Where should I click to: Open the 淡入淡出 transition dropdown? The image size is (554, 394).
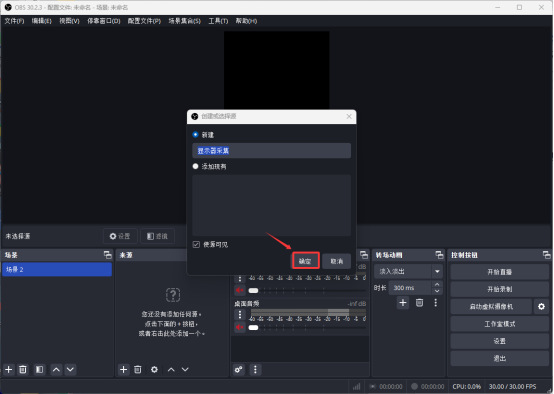pos(437,271)
